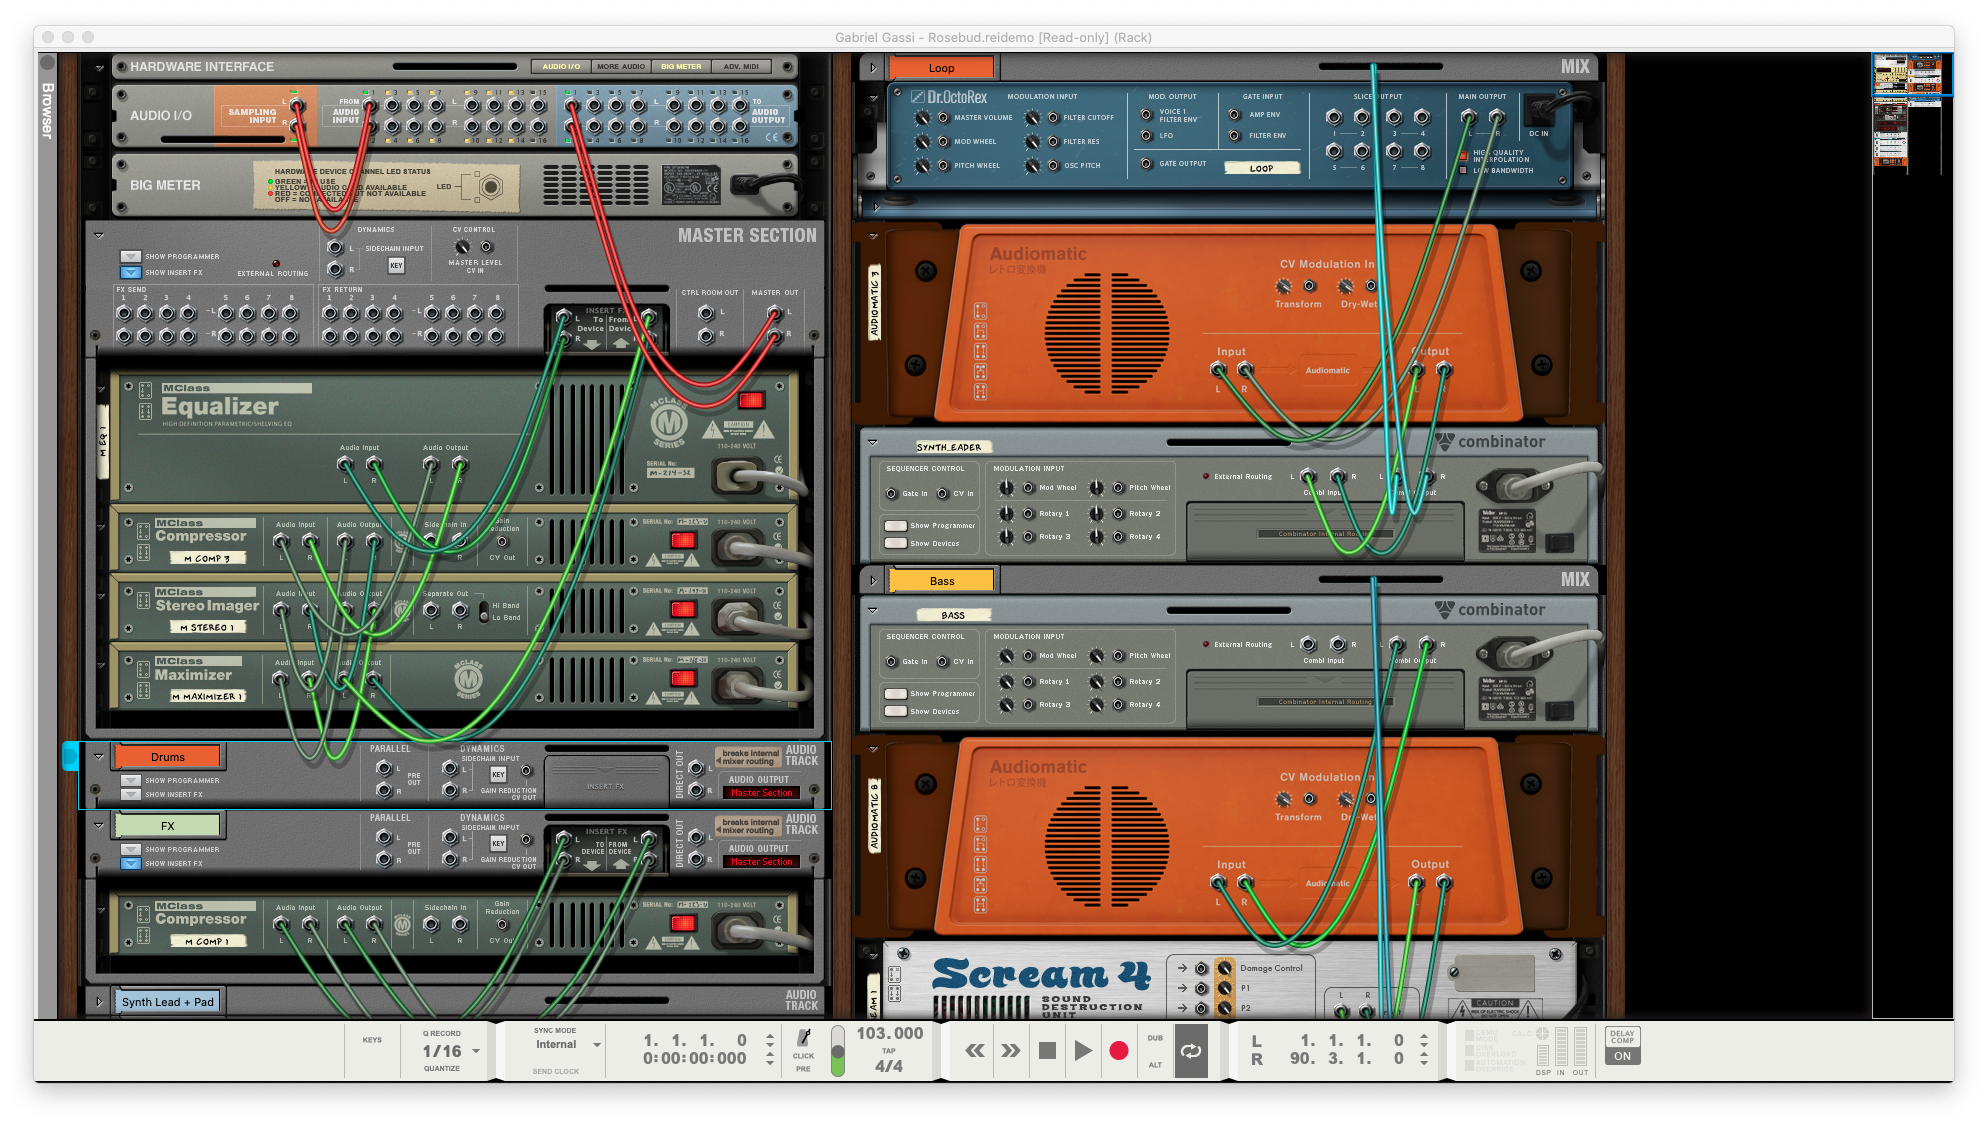Screen dimensions: 1988x1125
Task: Toggle Show Insert FX in Master Section
Action: pos(131,272)
